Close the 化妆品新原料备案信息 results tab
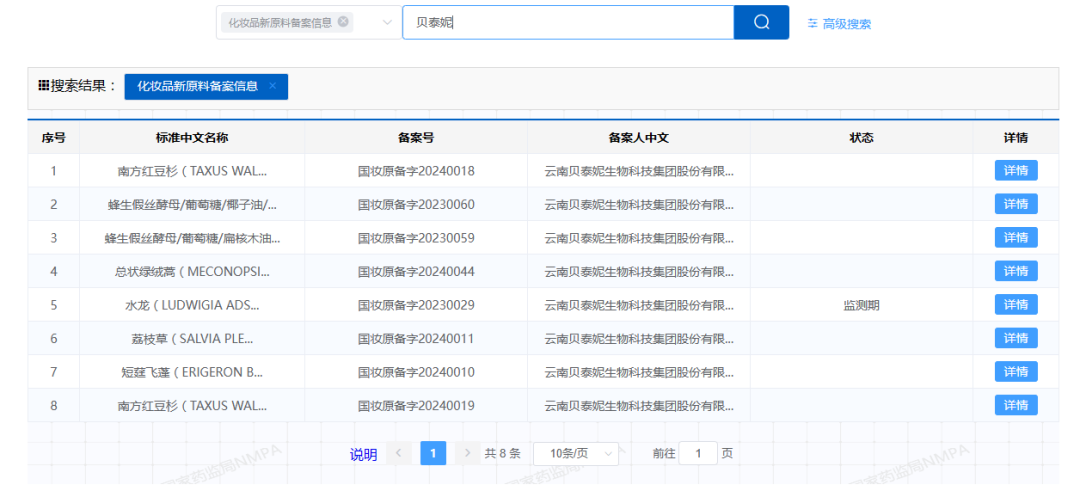The image size is (1080, 497). 272,86
